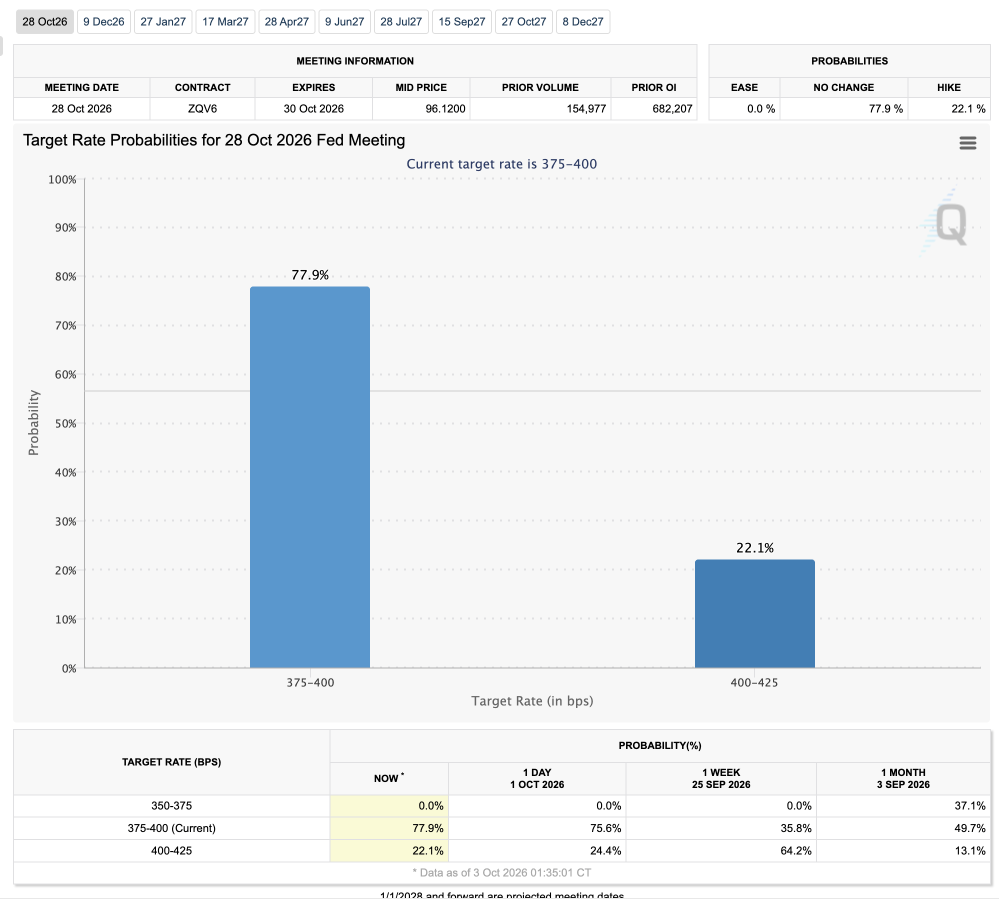Click the 154,977 prior volume value
Viewport: 999px width, 899px height.
coord(586,109)
